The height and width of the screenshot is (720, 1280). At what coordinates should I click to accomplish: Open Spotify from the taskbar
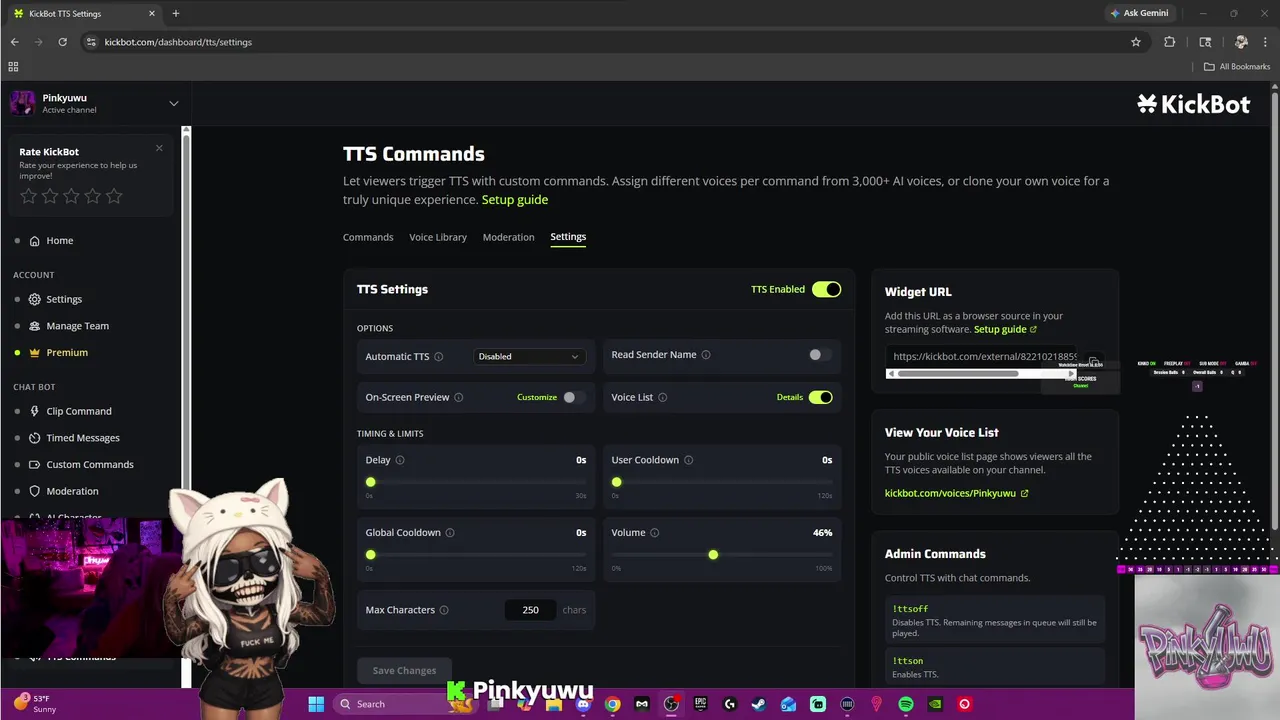[906, 704]
